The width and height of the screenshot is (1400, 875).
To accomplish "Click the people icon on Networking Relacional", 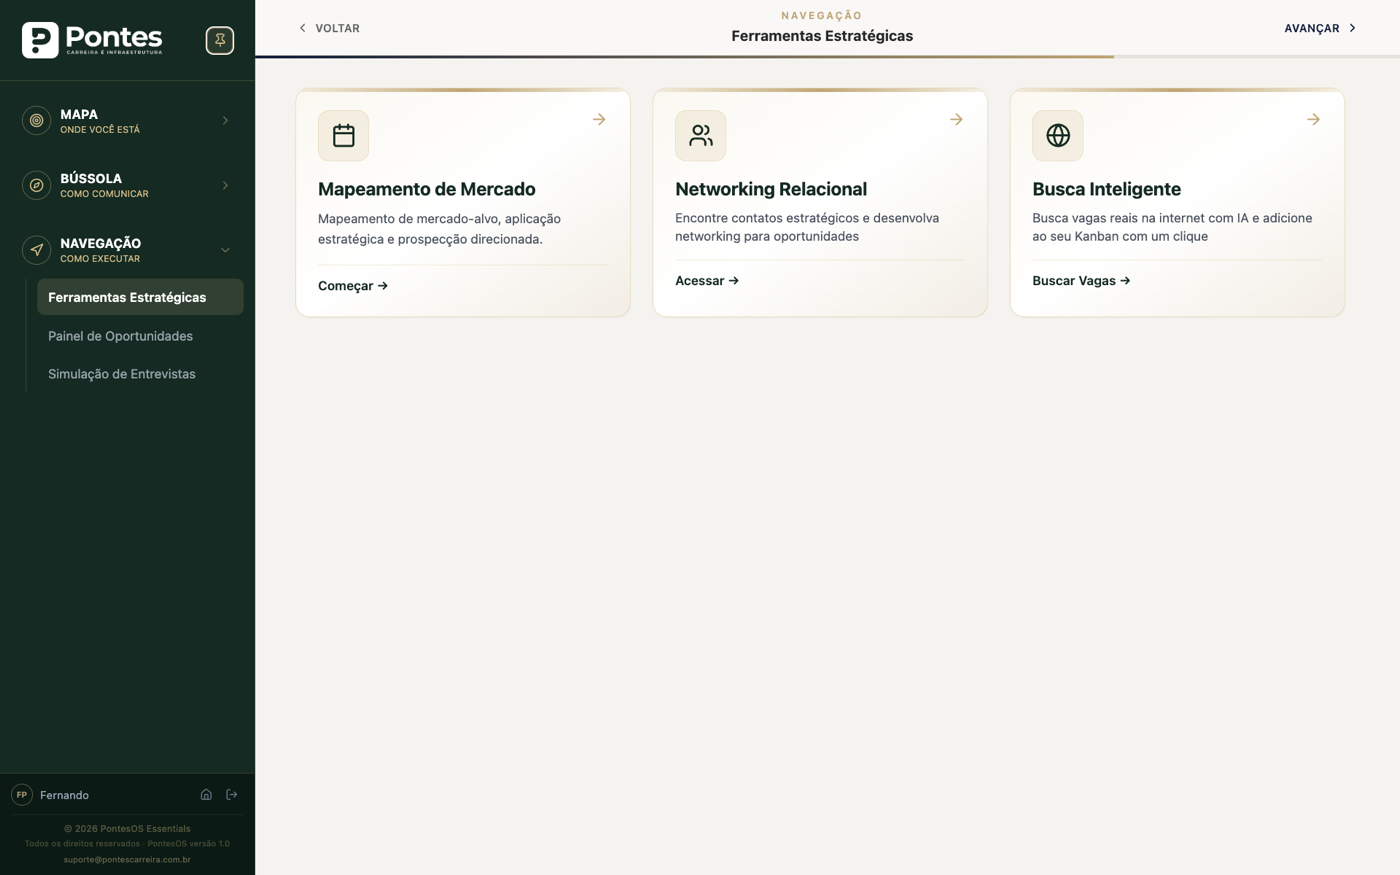I will (x=700, y=135).
